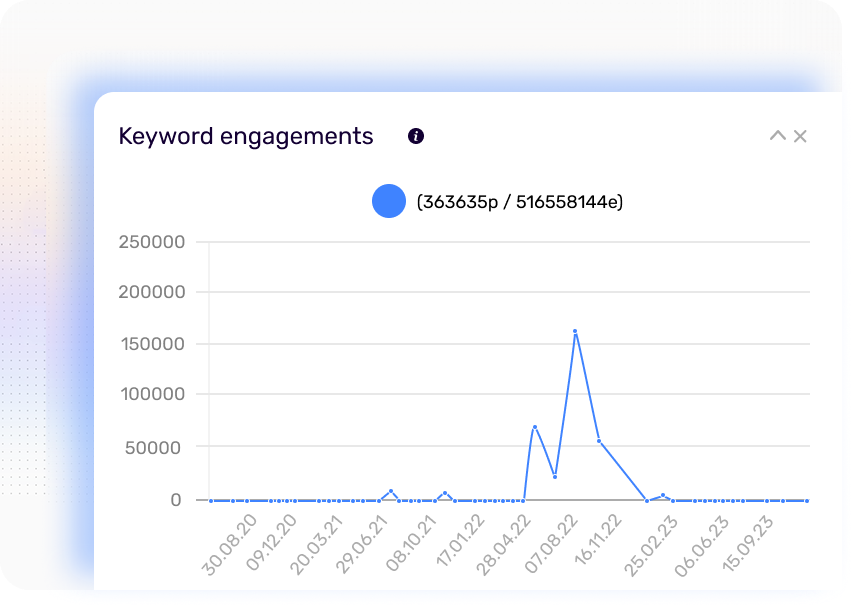
Task: Select the x-axis date 15.09.23
Action: (748, 544)
